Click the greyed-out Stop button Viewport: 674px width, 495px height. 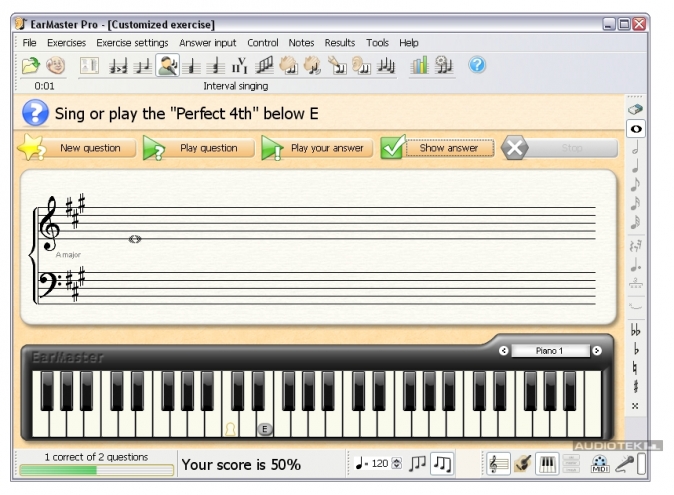point(560,148)
